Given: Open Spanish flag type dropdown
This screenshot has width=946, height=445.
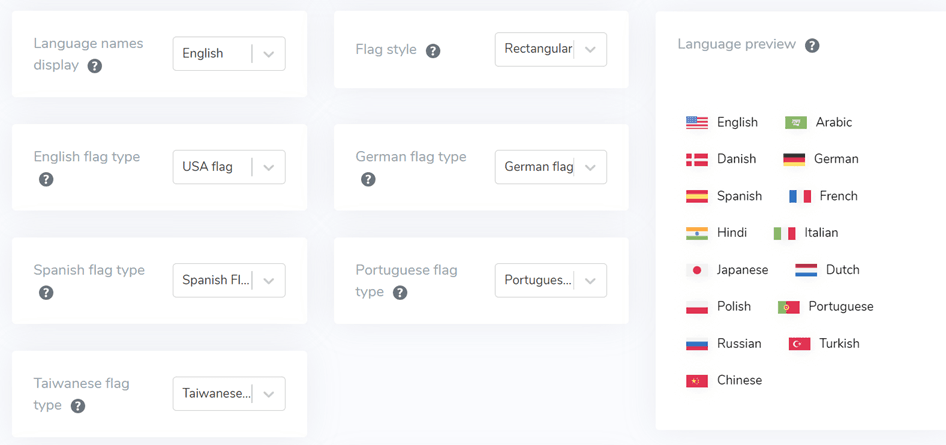Looking at the screenshot, I should (229, 280).
